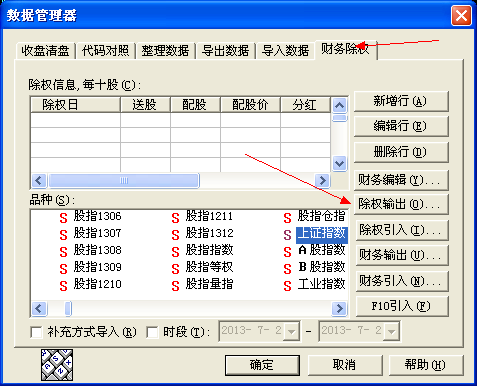Click the S icon beside B股指数
477x386 pixels.
pos(287,269)
